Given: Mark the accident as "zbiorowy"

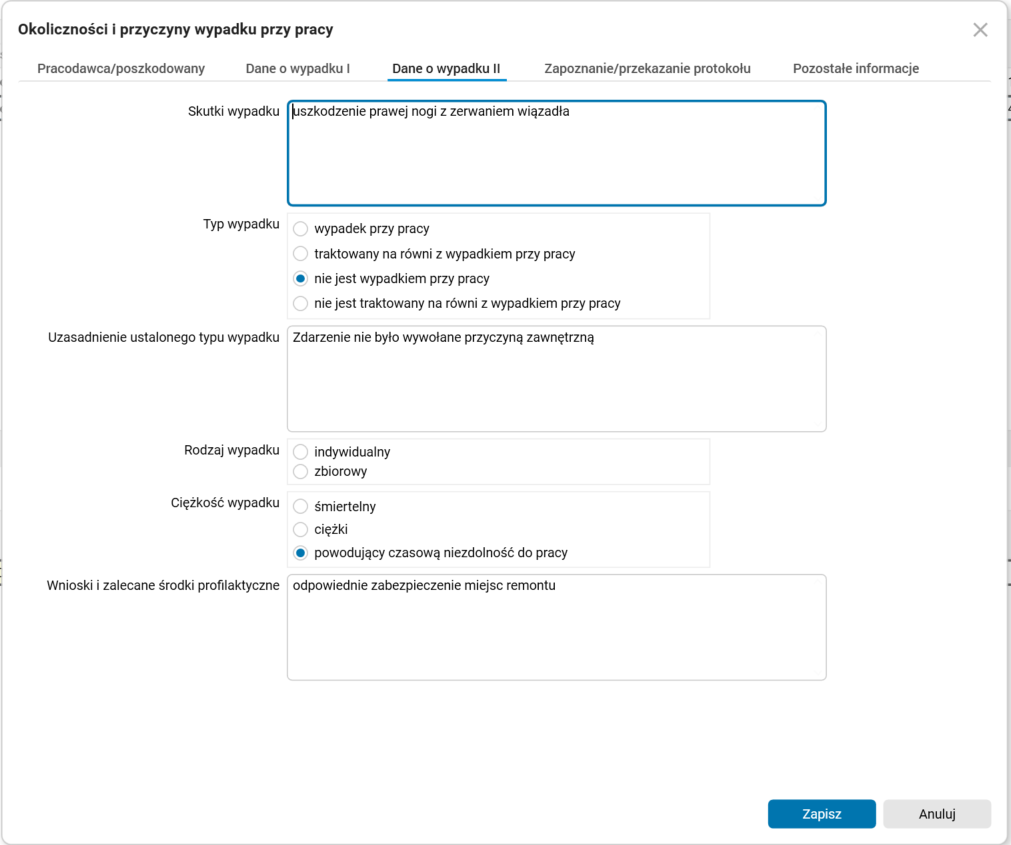Looking at the screenshot, I should pos(300,471).
